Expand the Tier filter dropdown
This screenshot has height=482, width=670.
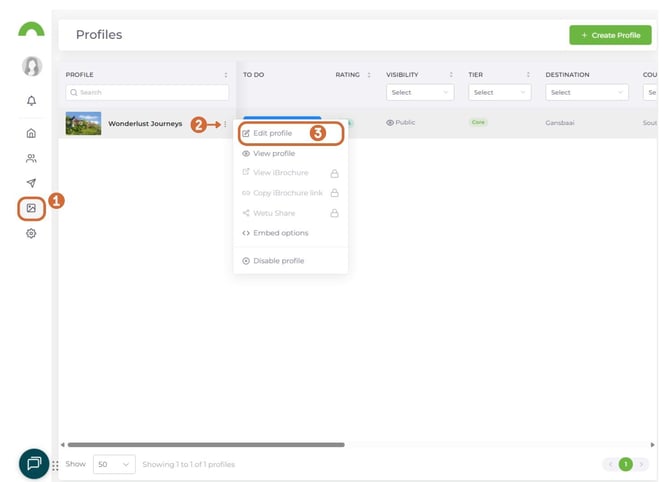[498, 92]
